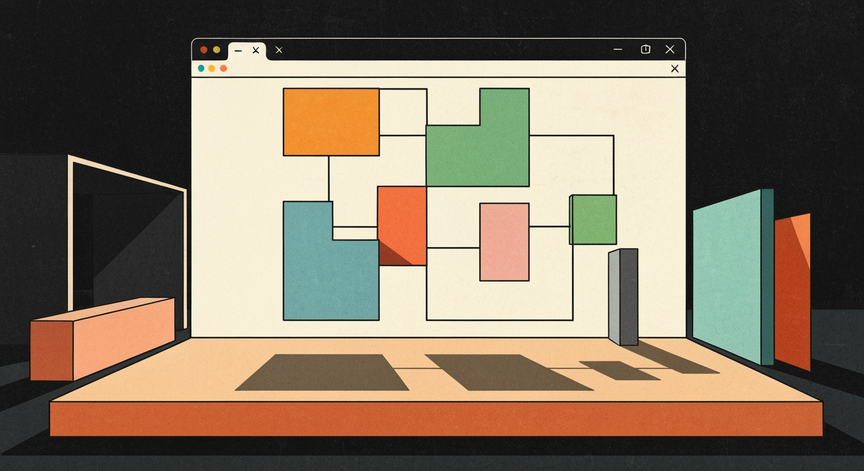This screenshot has width=864, height=471.
Task: Select the active cream-colored tab
Action: click(247, 51)
